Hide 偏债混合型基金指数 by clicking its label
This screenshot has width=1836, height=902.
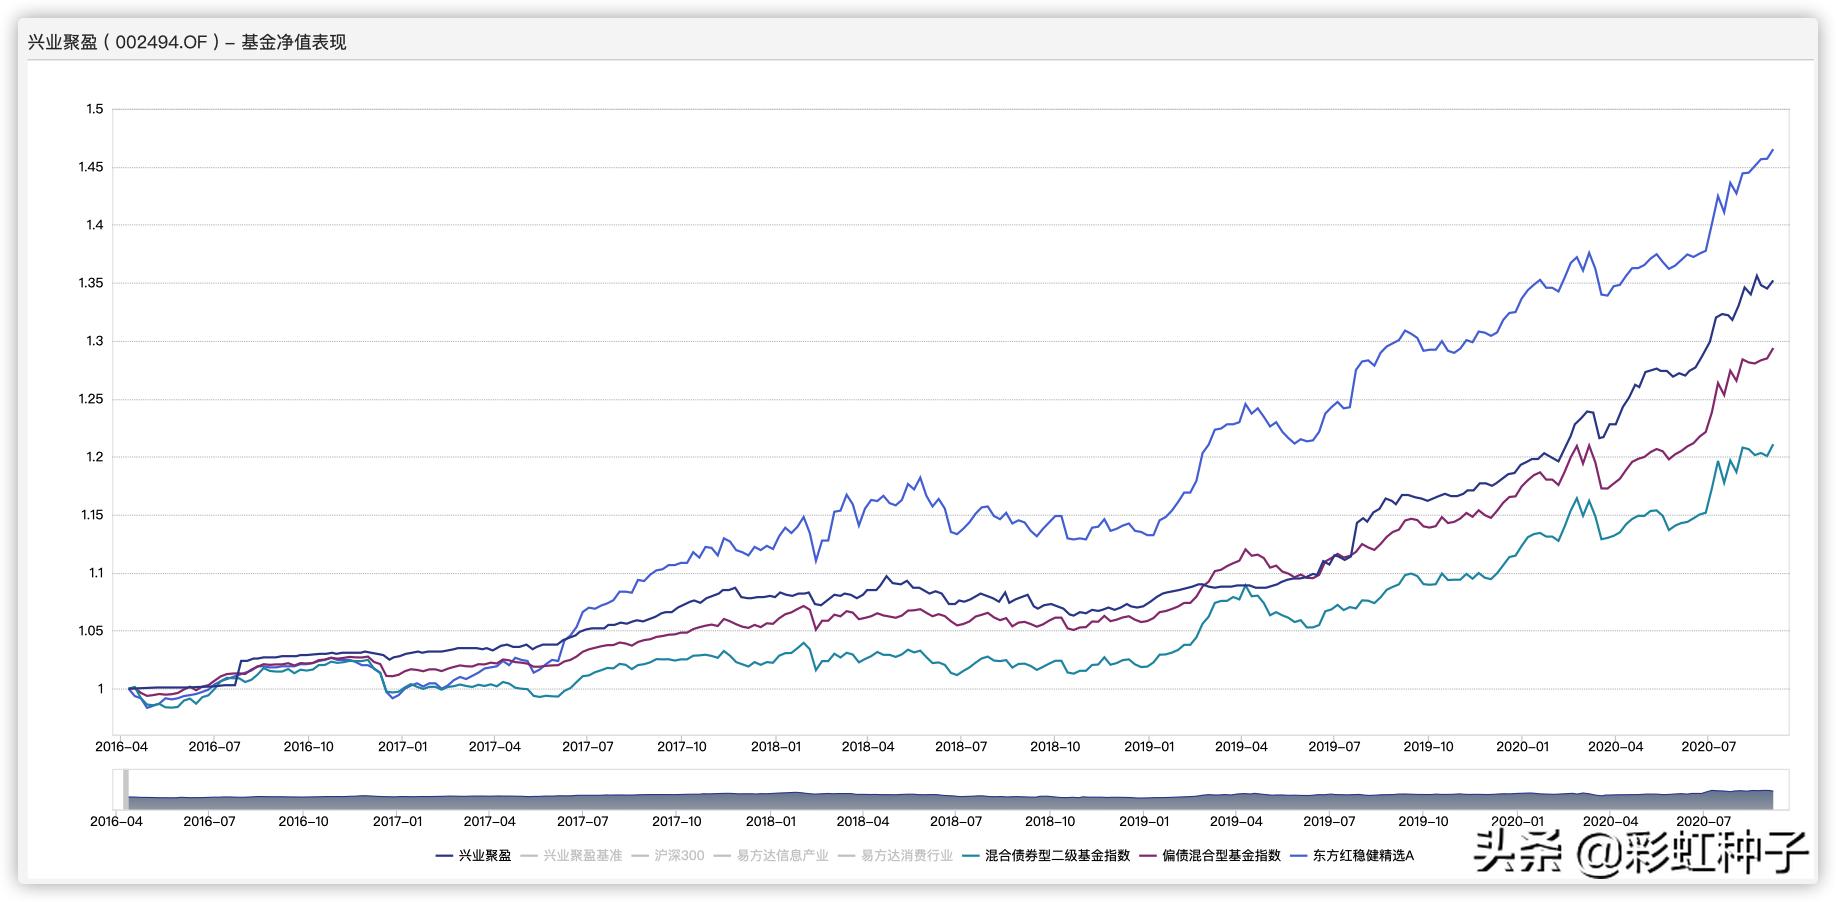point(1221,856)
